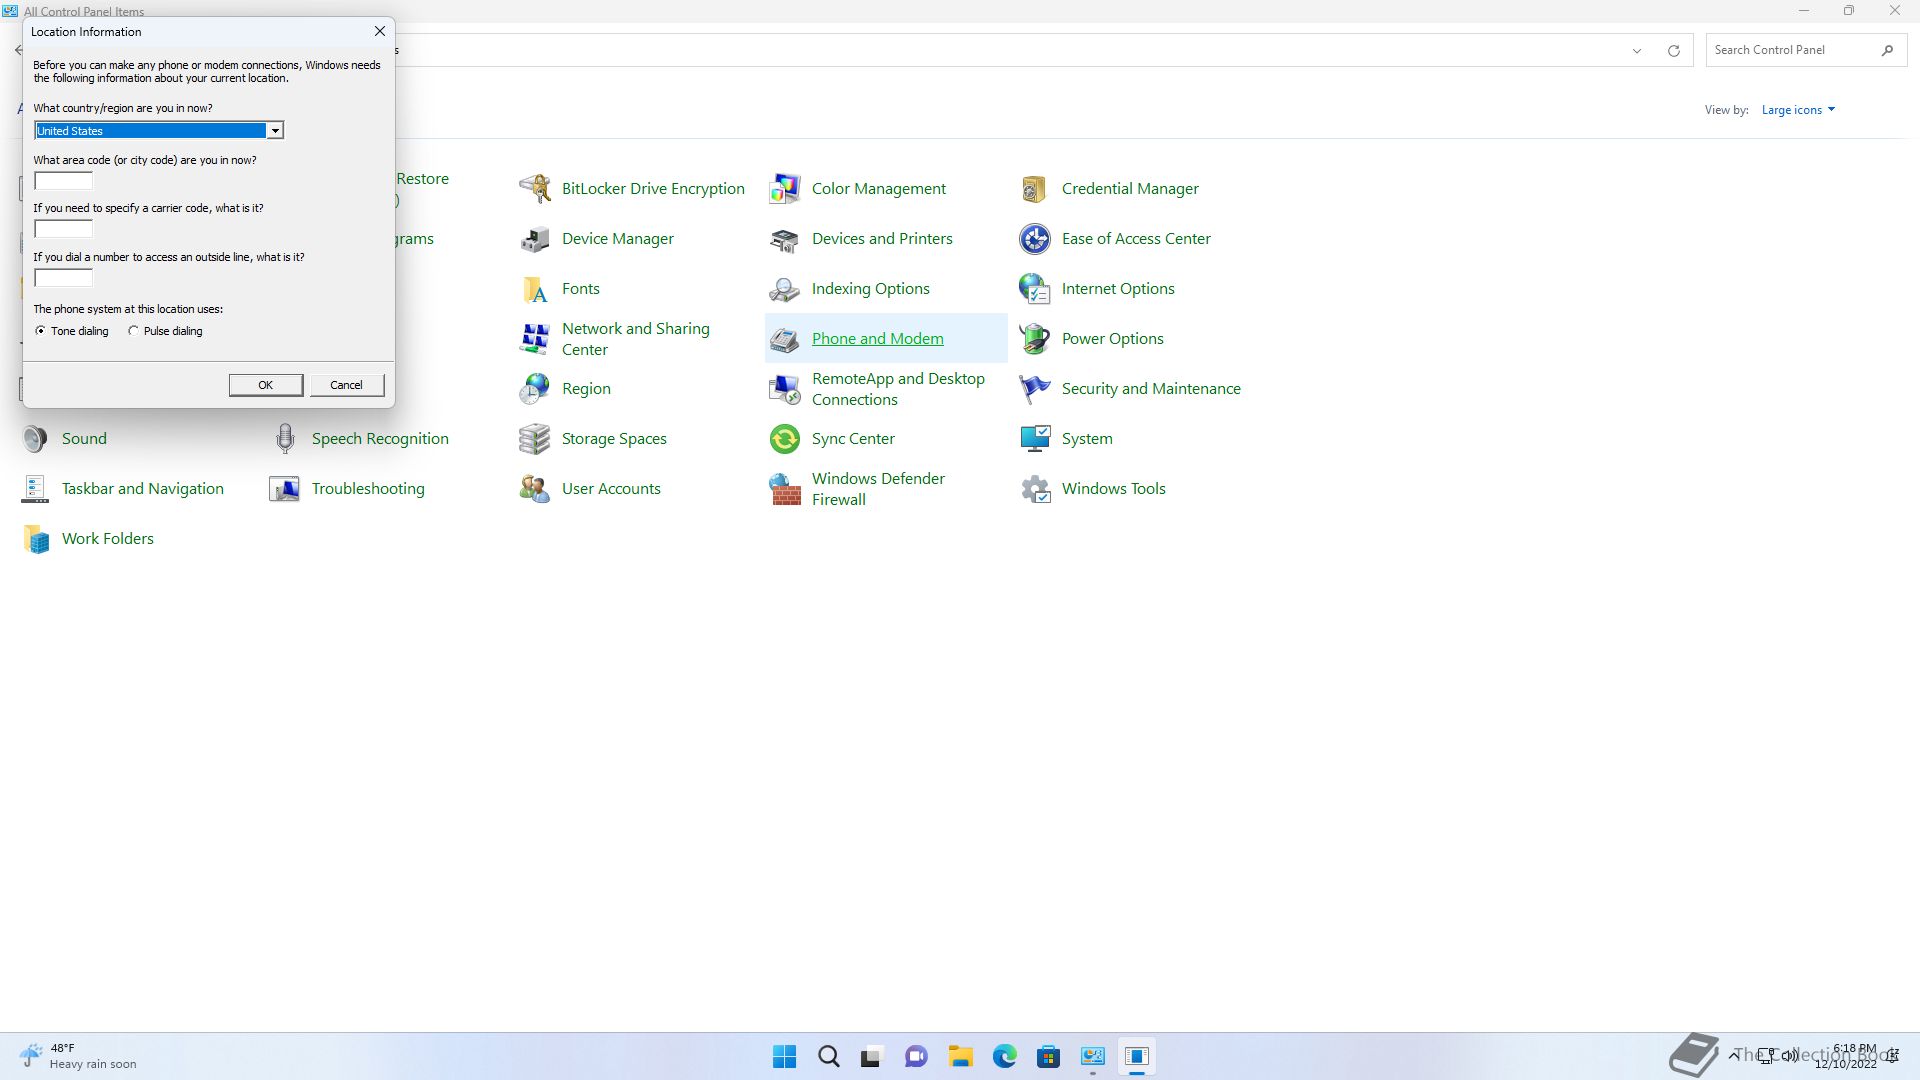The image size is (1920, 1080).
Task: Launch Microsoft Edge from taskbar
Action: click(1004, 1056)
